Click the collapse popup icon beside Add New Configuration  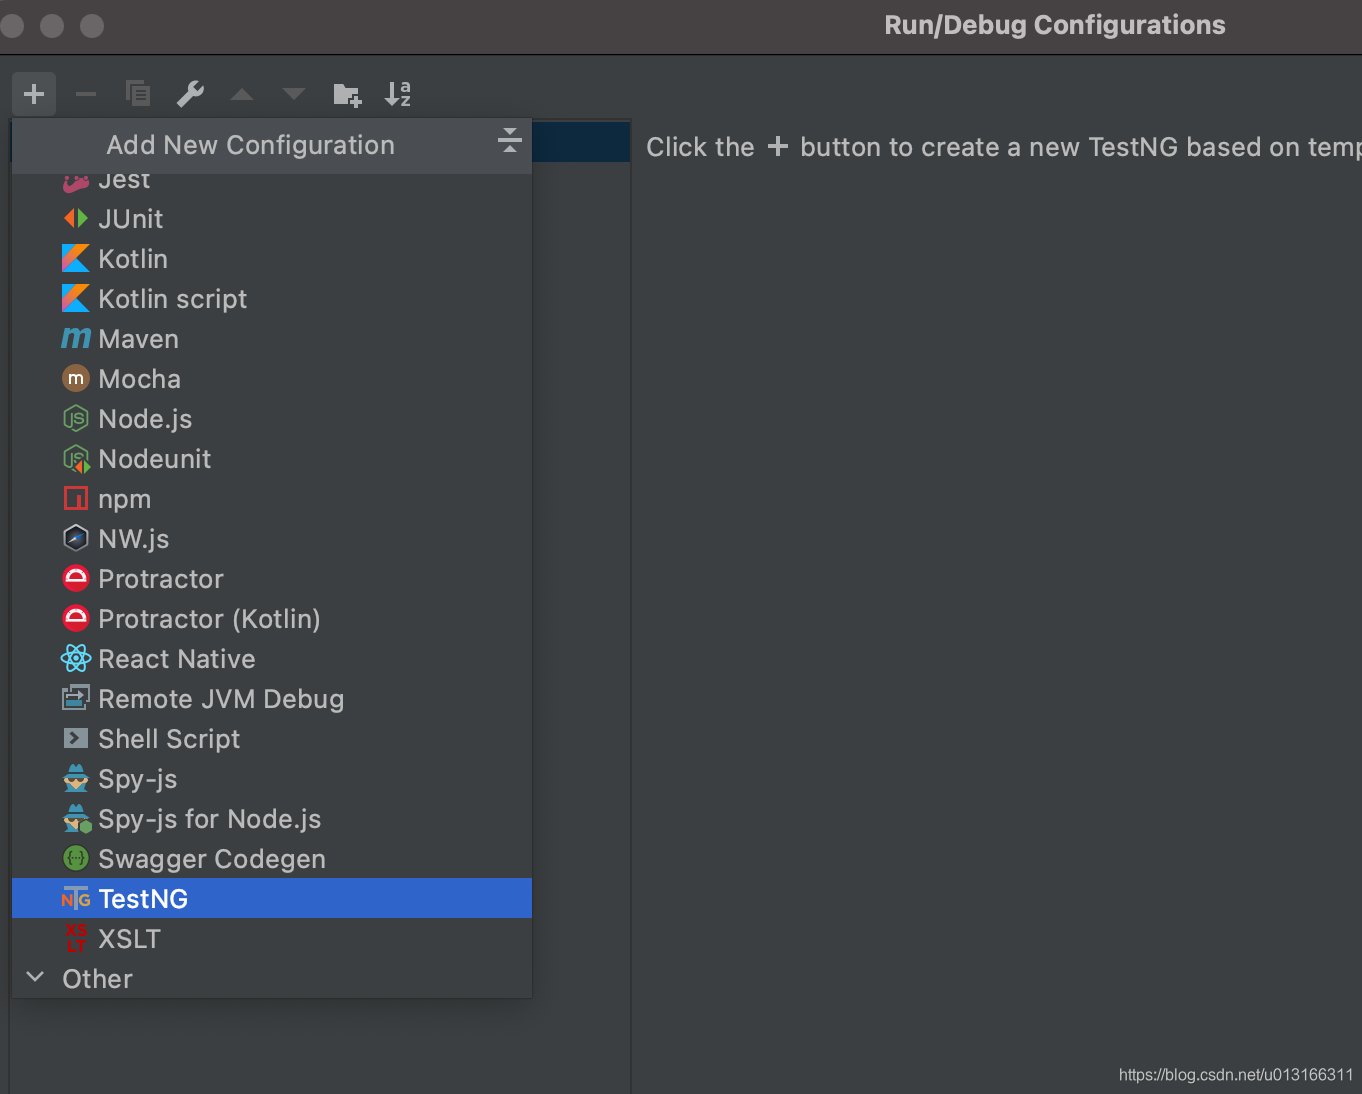510,140
